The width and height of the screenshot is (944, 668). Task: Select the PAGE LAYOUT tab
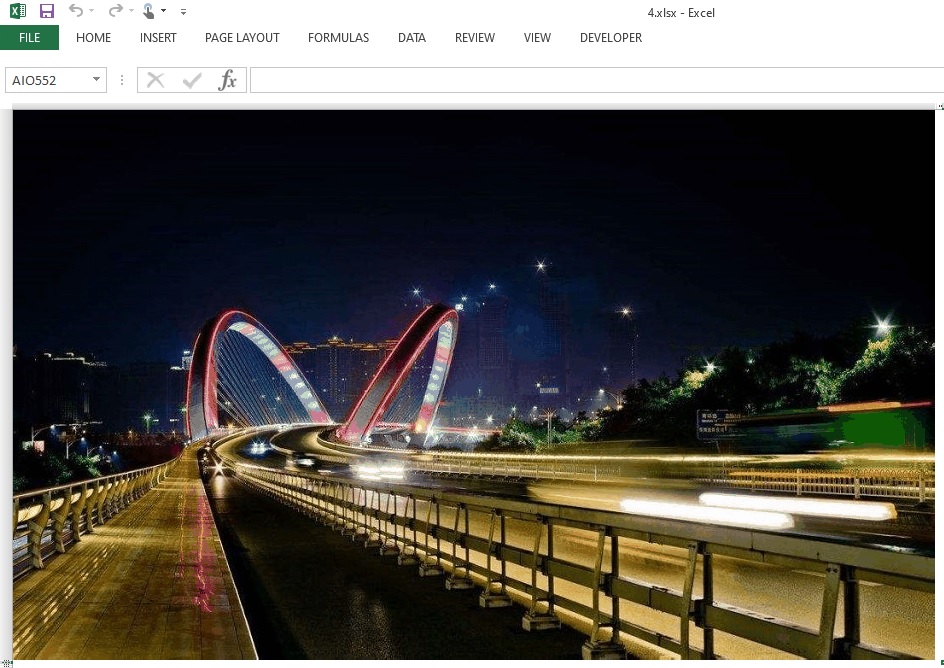pos(242,38)
